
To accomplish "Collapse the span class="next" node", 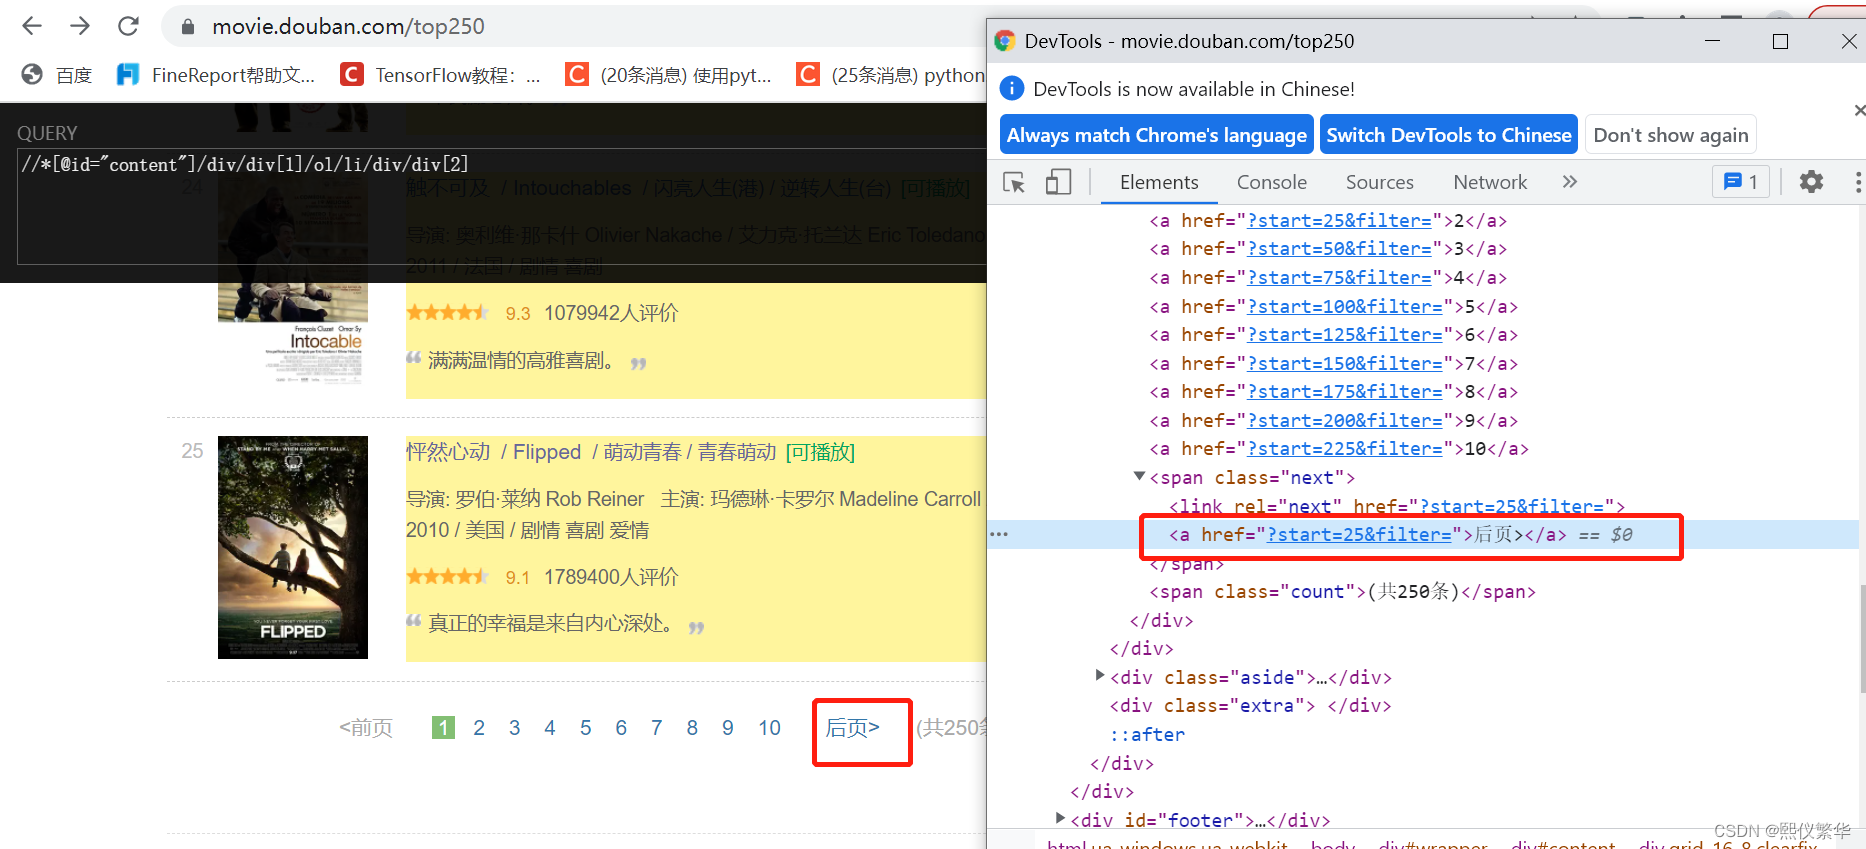I will click(1139, 477).
